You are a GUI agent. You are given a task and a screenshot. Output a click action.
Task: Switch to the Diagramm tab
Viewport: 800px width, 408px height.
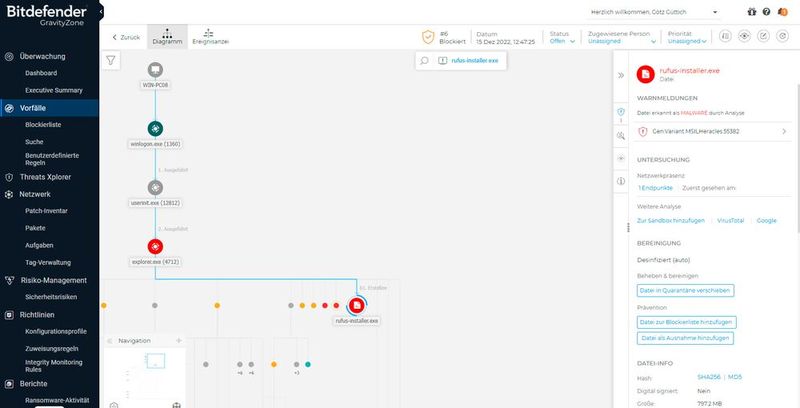point(167,37)
